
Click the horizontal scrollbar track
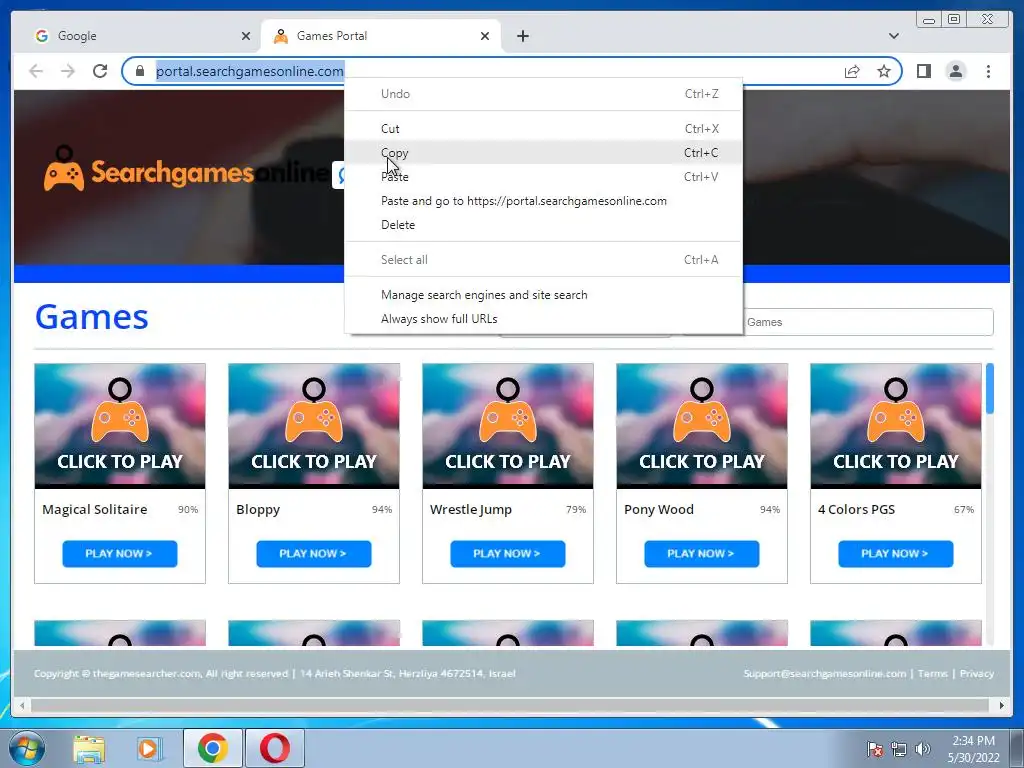(509, 705)
